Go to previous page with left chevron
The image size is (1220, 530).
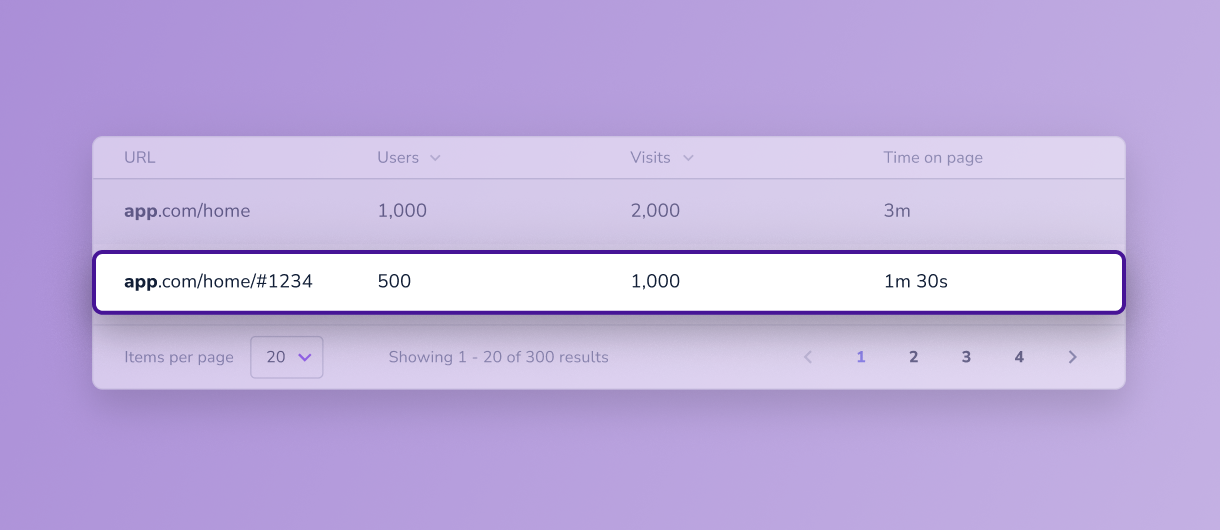pos(808,357)
